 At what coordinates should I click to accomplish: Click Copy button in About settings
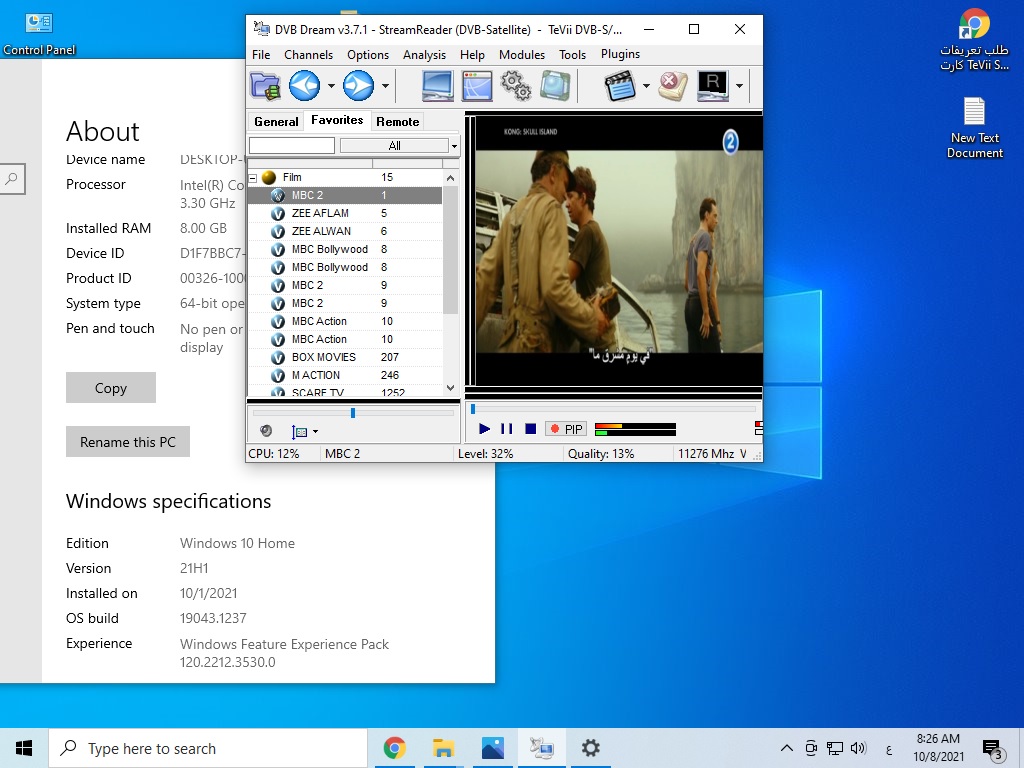coord(111,388)
